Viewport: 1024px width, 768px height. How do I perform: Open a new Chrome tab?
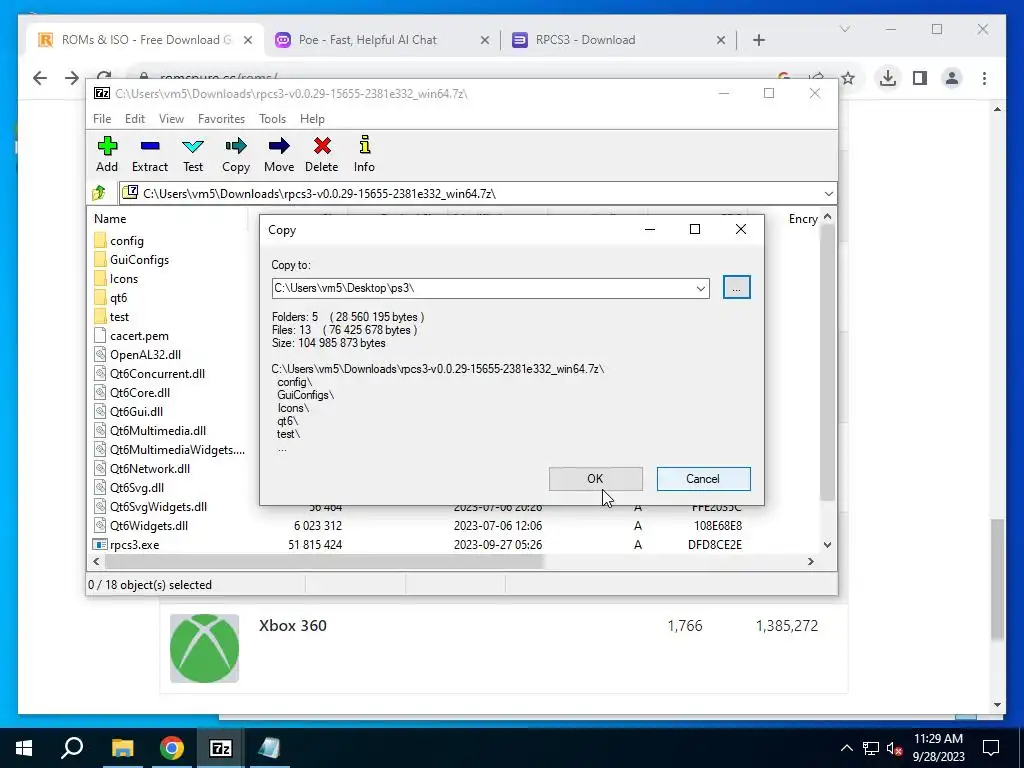pyautogui.click(x=759, y=40)
